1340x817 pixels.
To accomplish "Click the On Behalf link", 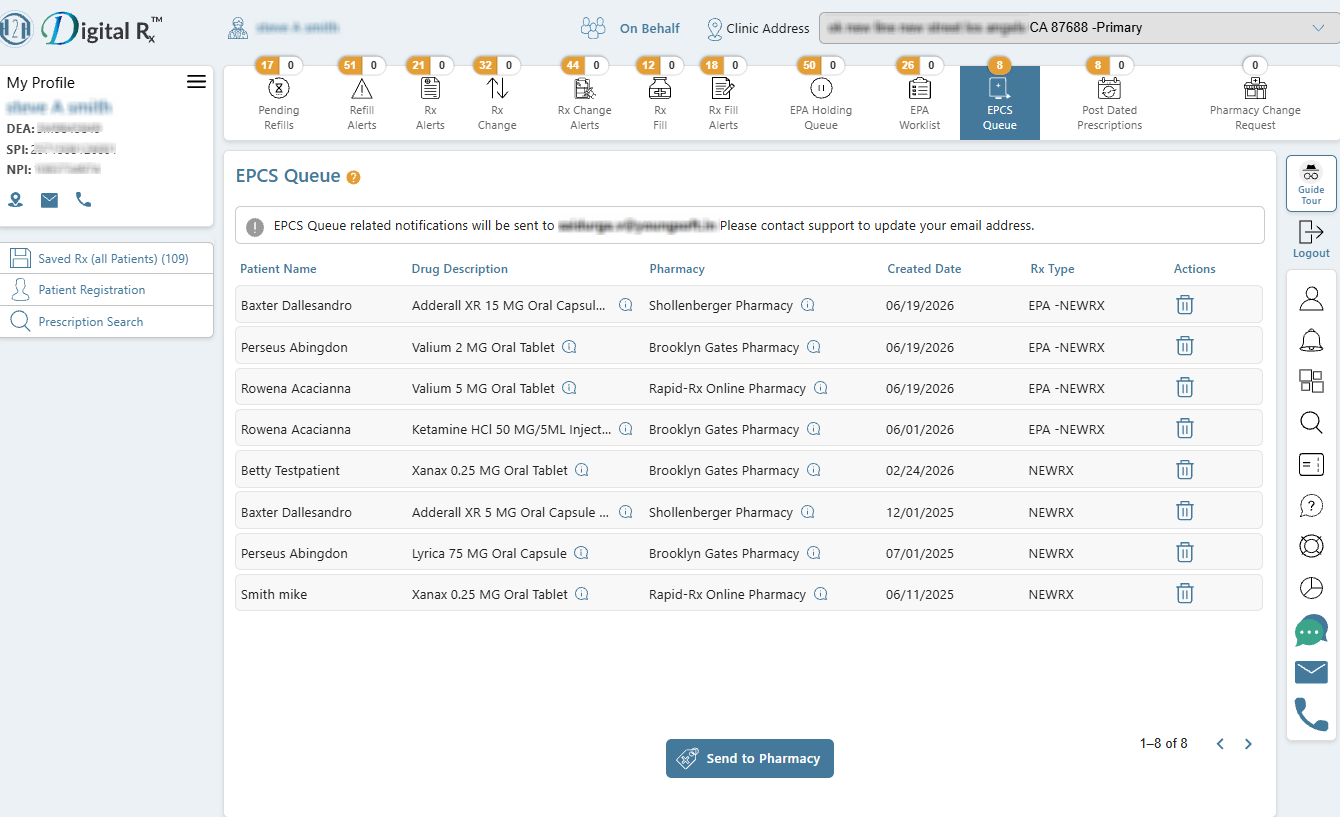I will pyautogui.click(x=649, y=28).
